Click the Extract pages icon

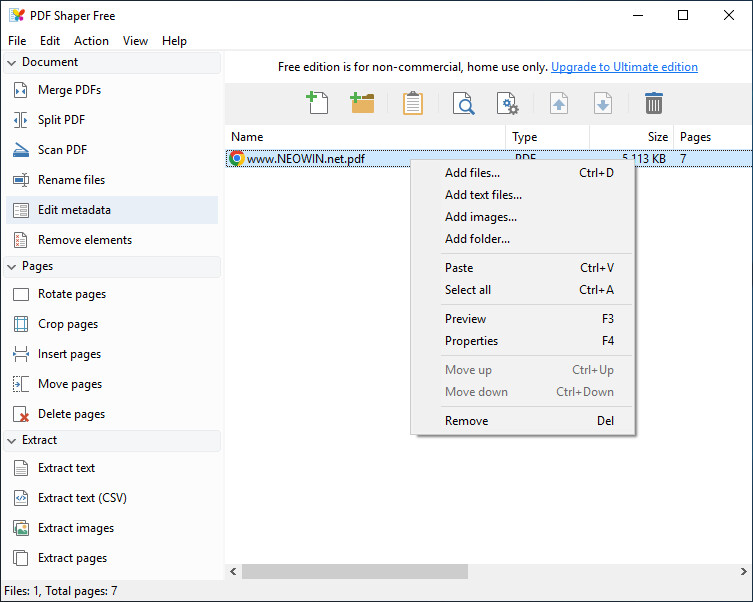tap(21, 558)
